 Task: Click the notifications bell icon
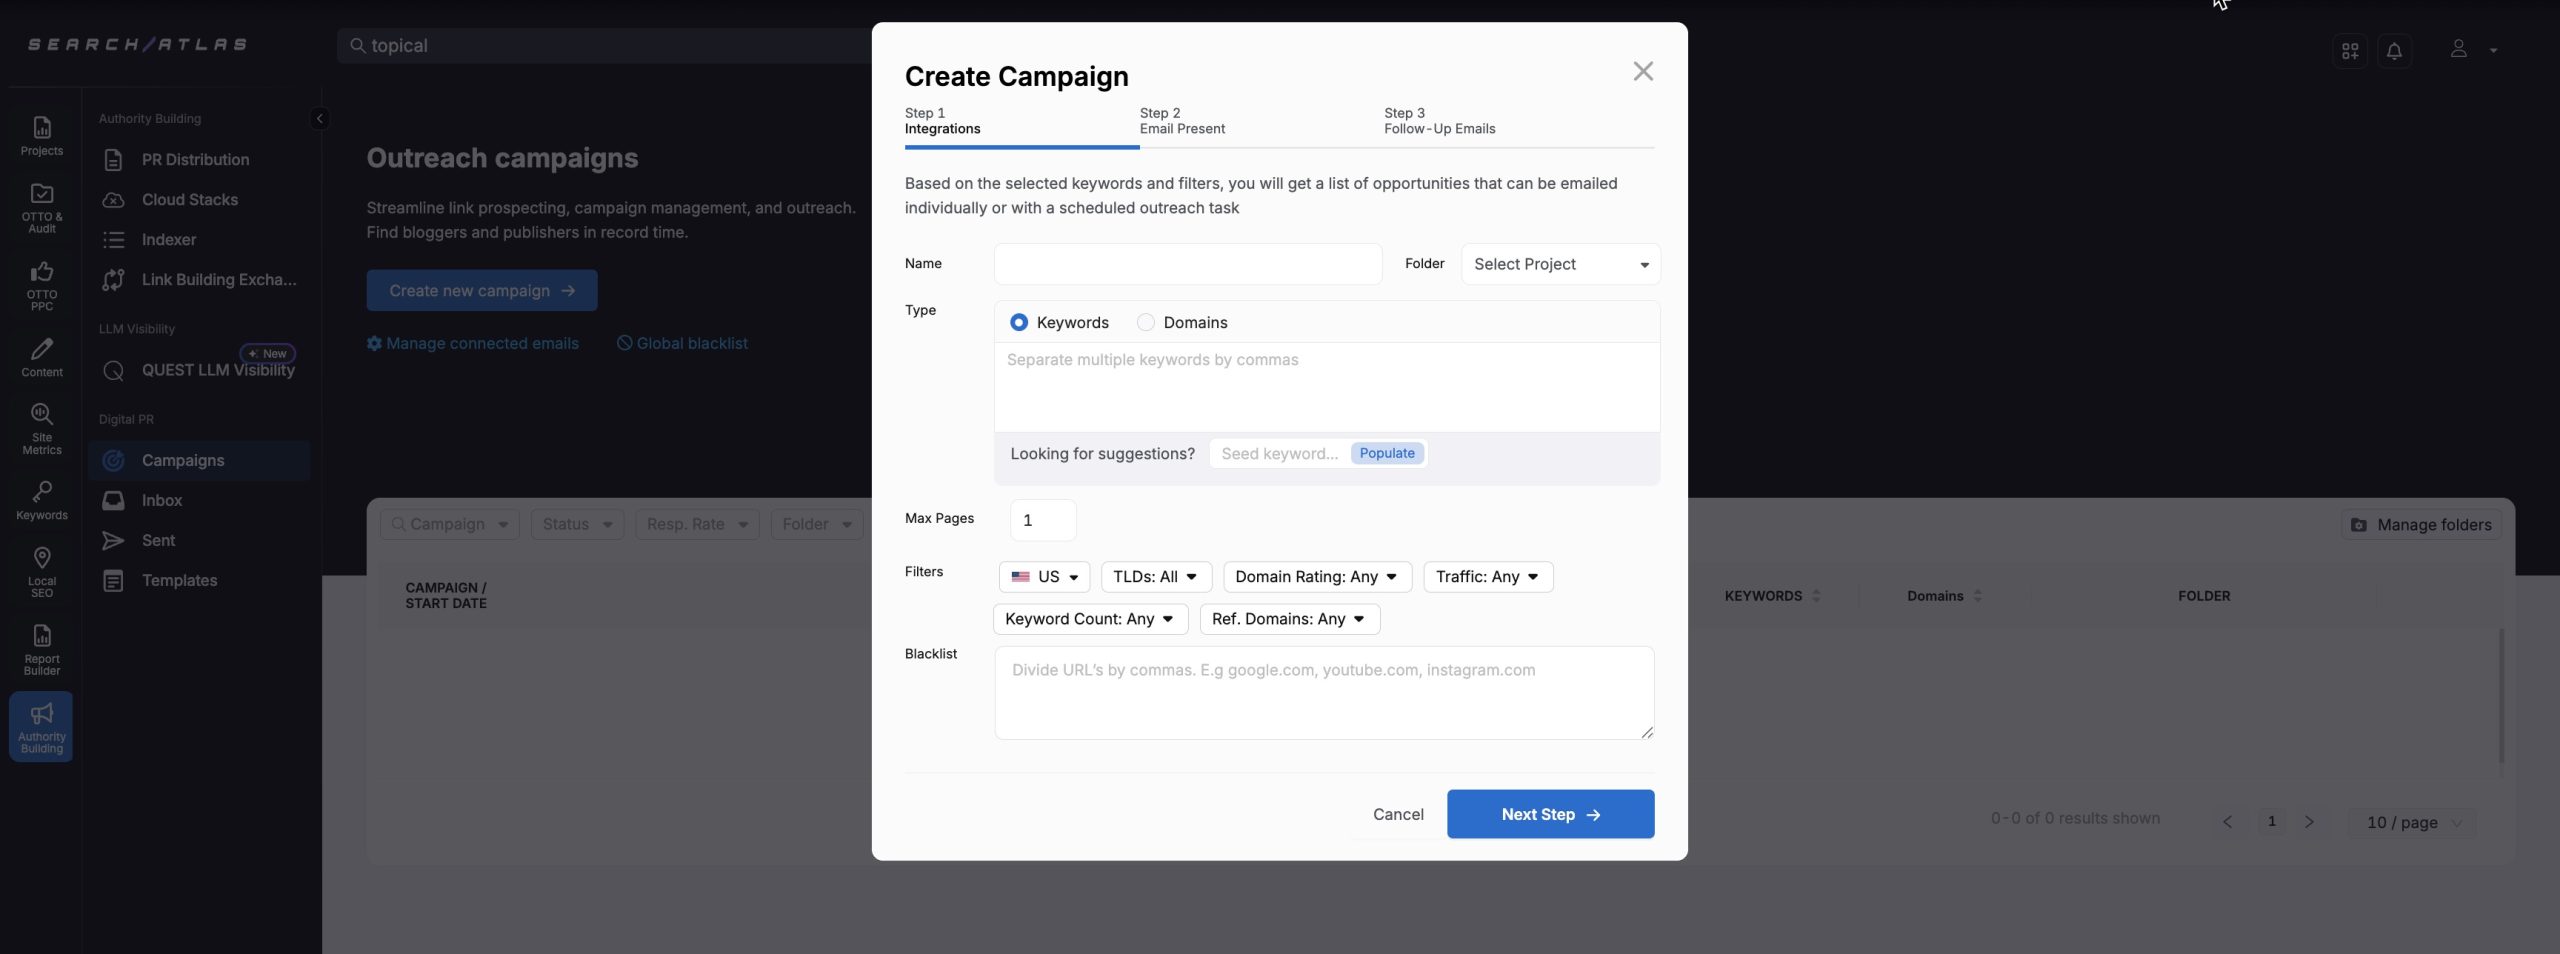pos(2393,51)
